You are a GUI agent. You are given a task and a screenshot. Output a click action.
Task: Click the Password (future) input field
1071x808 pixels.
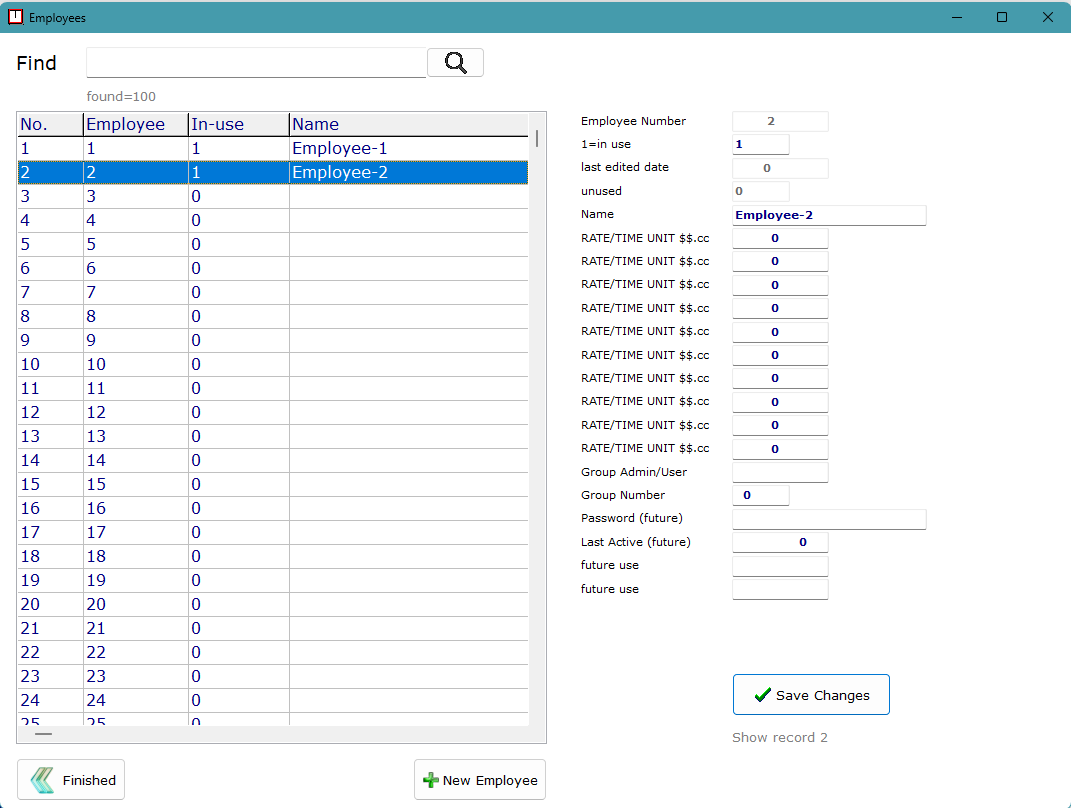click(829, 519)
